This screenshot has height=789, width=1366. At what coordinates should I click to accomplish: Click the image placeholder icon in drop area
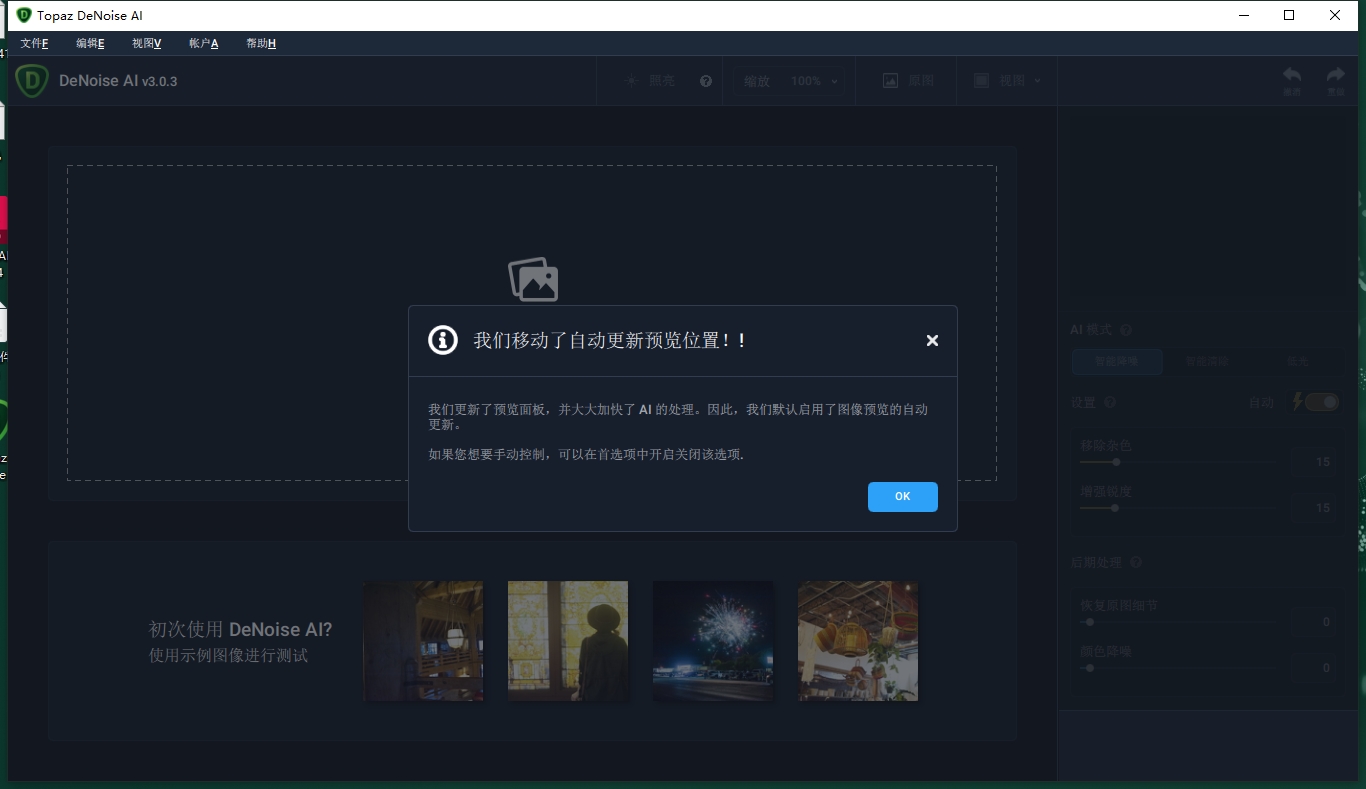point(533,279)
